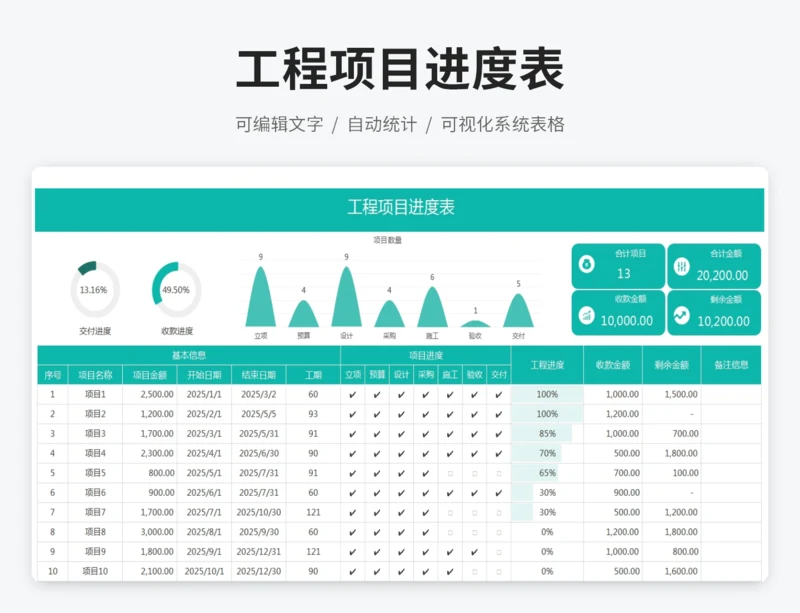
Task: Select the 1,500.00 remaining amount for 项目1
Action: pos(681,395)
